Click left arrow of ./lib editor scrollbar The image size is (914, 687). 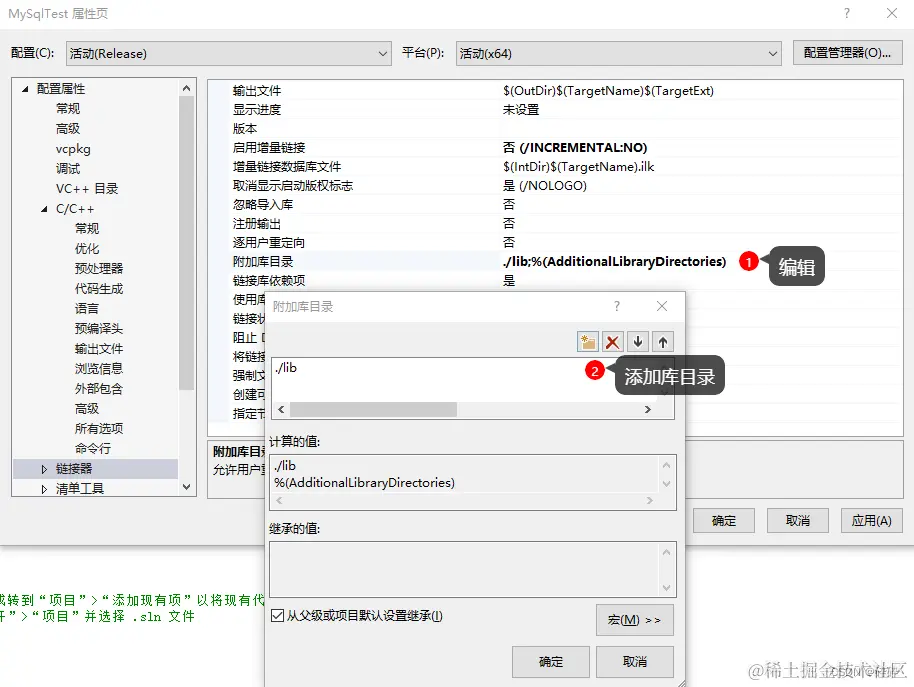point(282,410)
